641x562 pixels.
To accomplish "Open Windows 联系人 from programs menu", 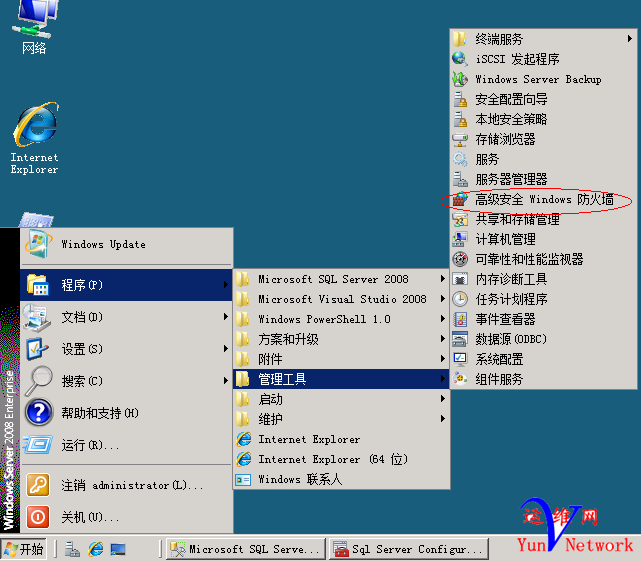I will tap(341, 479).
